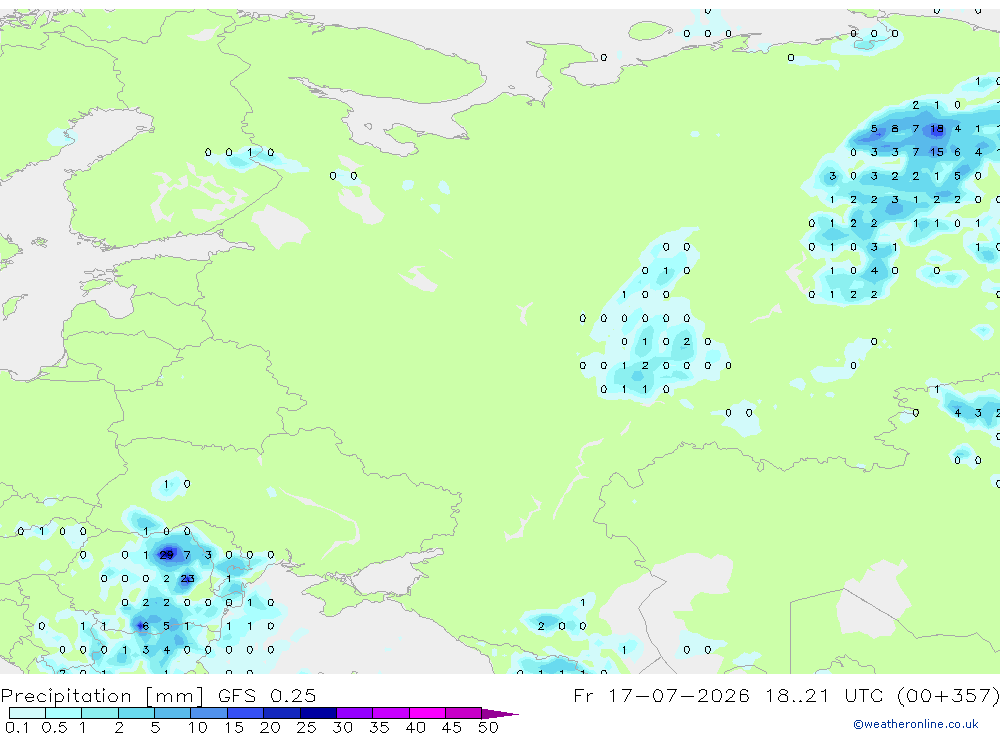Select the 'Precipitation [mm] GFS 0.25' title
Screen dimensions: 1000x733
click(158, 695)
